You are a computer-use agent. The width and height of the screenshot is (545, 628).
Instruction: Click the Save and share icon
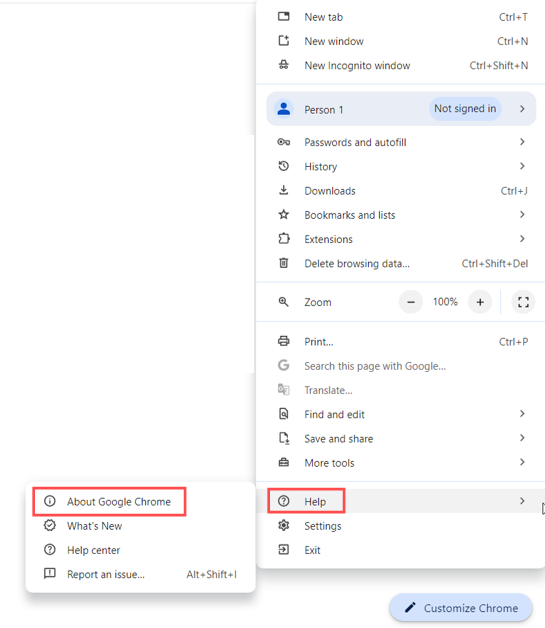click(284, 438)
